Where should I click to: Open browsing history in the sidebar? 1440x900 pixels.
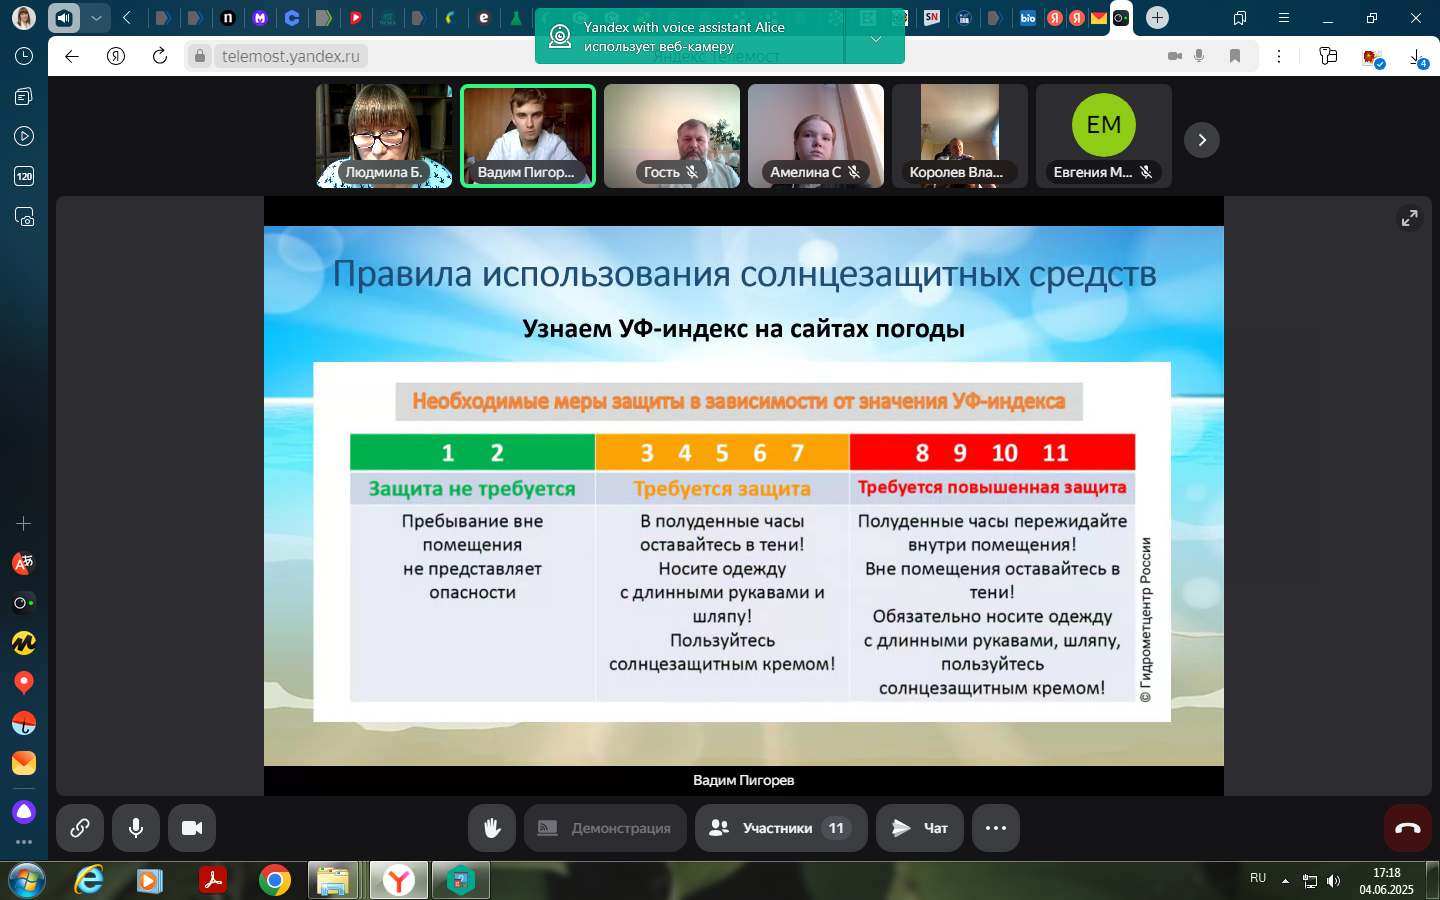point(24,56)
